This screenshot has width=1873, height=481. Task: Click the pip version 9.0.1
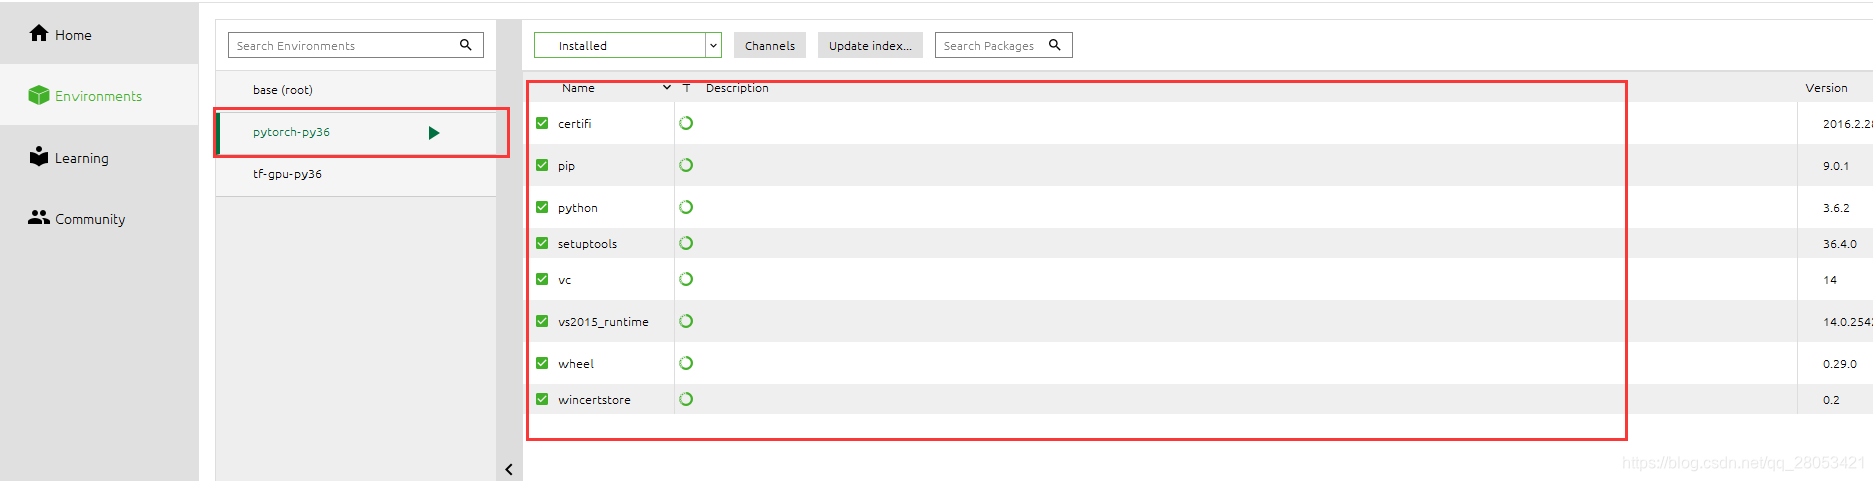pos(1836,166)
